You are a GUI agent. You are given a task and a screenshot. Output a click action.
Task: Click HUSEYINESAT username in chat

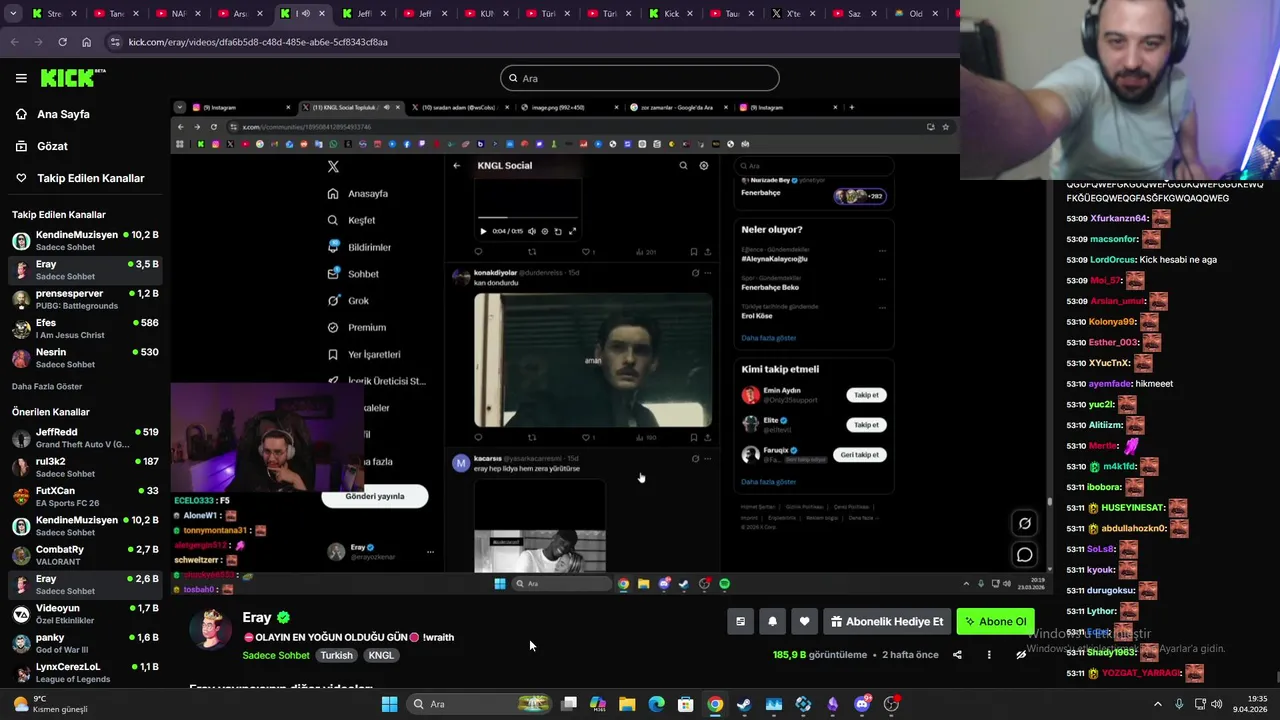click(x=1132, y=508)
